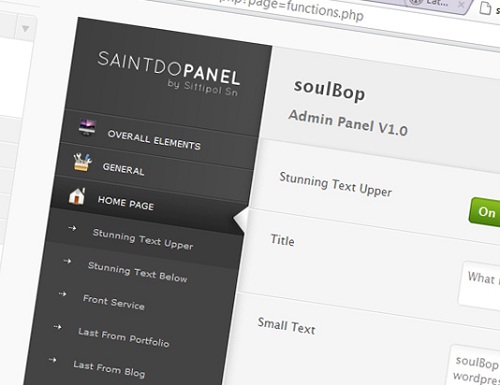The width and height of the screenshot is (500, 385).
Task: Click into the Small Text field
Action: tap(473, 365)
